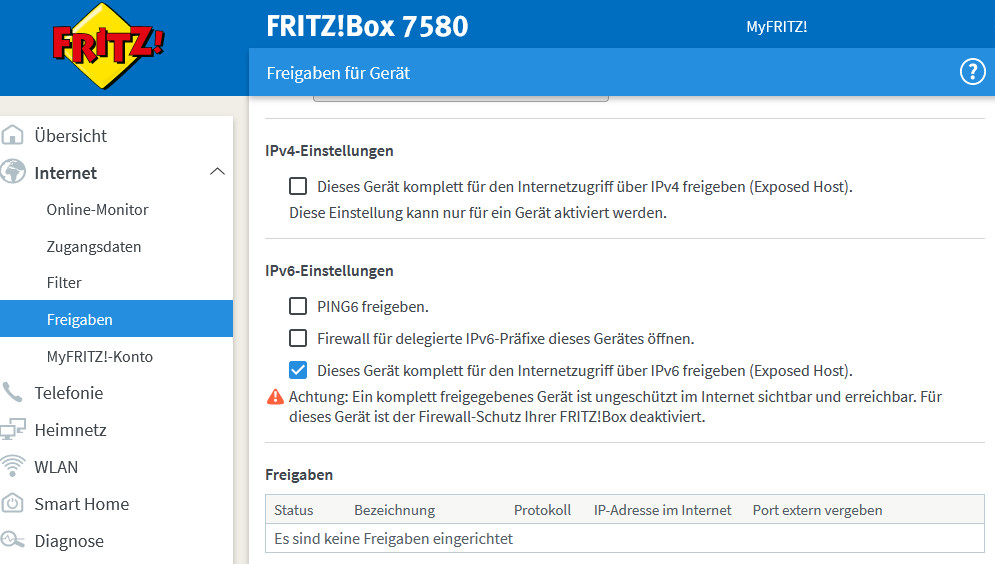Tick Firewall für delegierte IPv6-Präfixe checkbox
The height and width of the screenshot is (564, 995).
tap(298, 338)
